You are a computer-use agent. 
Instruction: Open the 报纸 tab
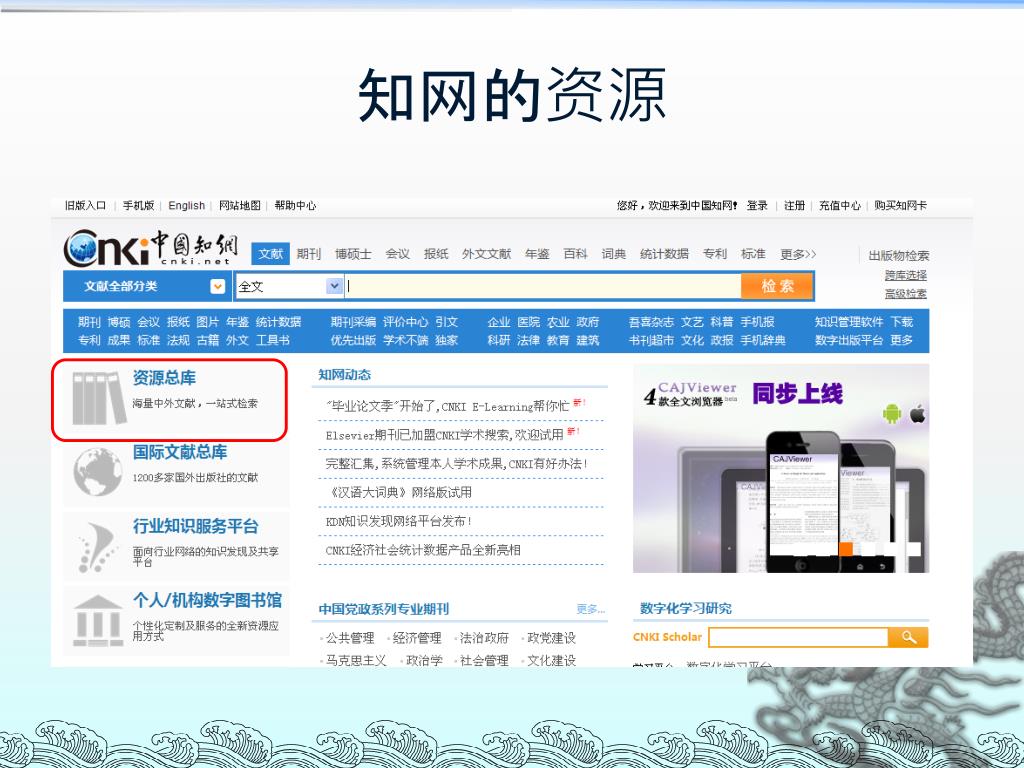click(x=436, y=254)
